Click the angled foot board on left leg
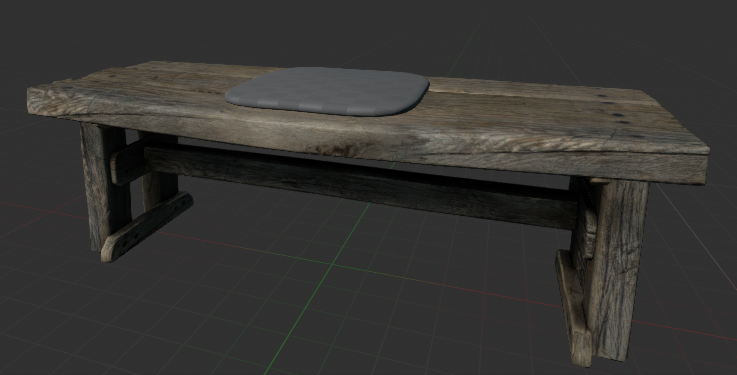737x375 pixels. click(x=147, y=227)
